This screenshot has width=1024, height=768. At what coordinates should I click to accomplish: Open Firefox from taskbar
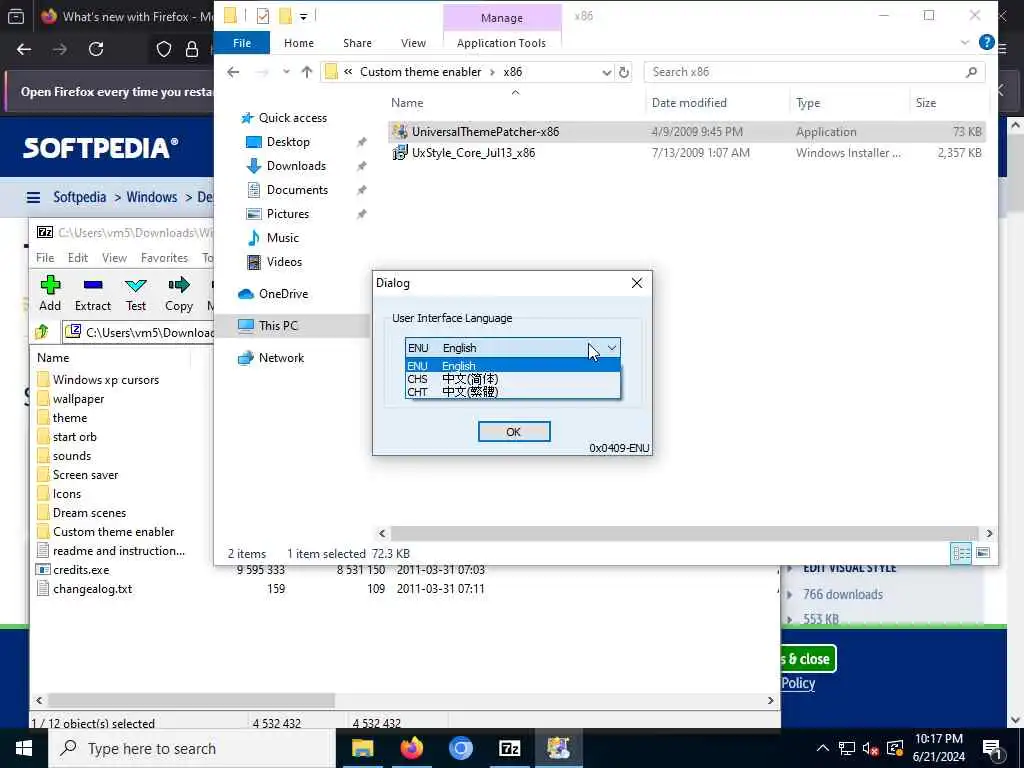412,748
